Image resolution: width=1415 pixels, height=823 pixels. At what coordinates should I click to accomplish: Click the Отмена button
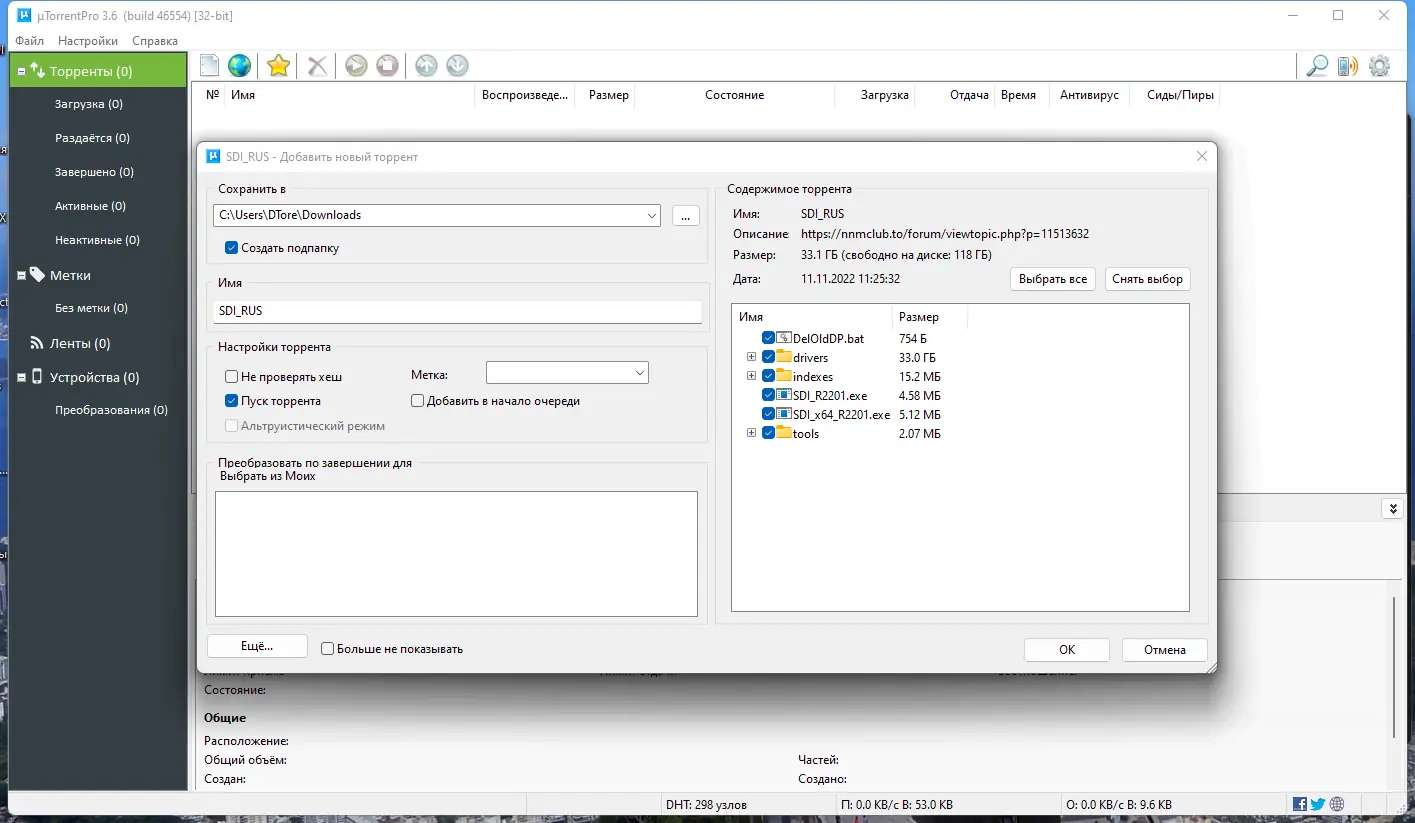pyautogui.click(x=1165, y=650)
